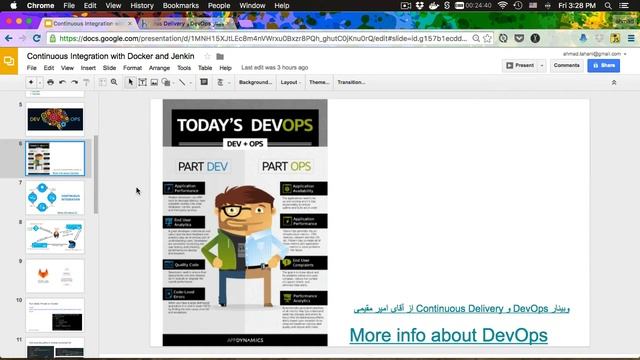Open the Continuous Delivery DevOps webinar link
This screenshot has height=360, width=640.
pyautogui.click(x=461, y=309)
